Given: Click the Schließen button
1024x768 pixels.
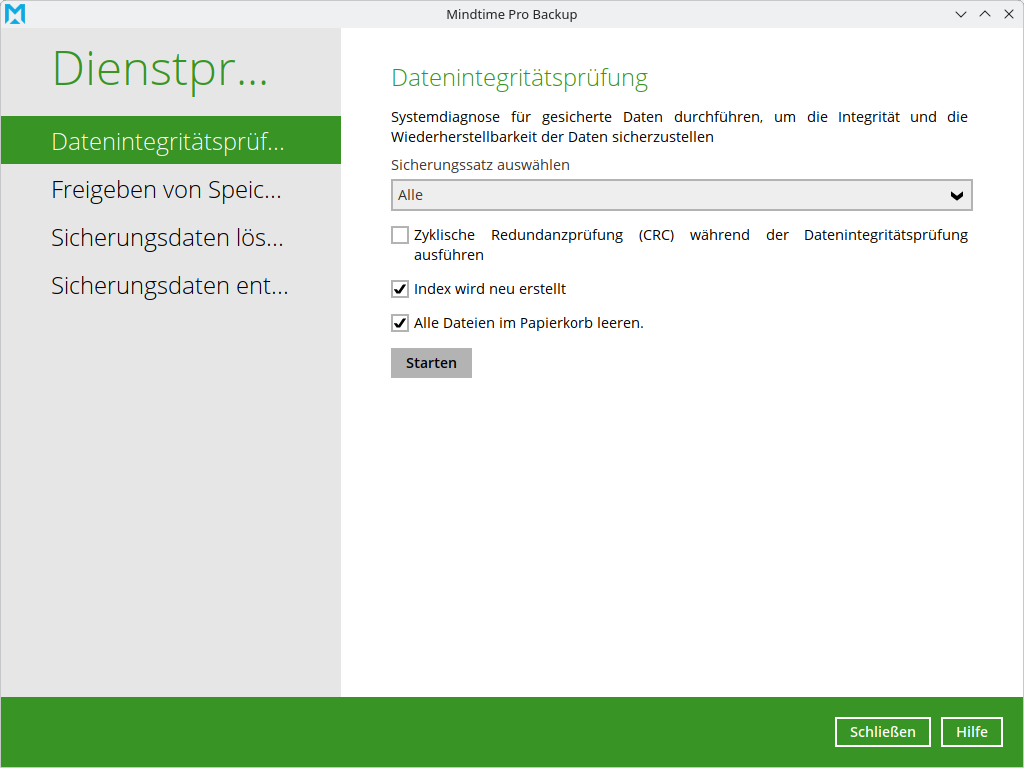Looking at the screenshot, I should [x=882, y=731].
